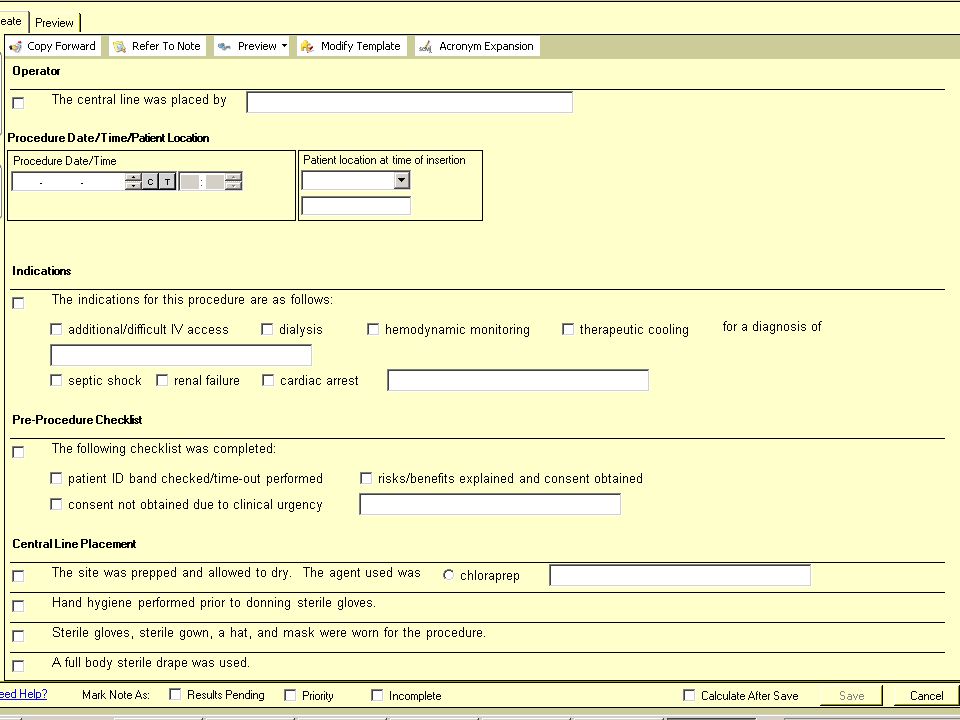This screenshot has height=720, width=960.
Task: Click the Procedure Date input field
Action: tap(69, 181)
